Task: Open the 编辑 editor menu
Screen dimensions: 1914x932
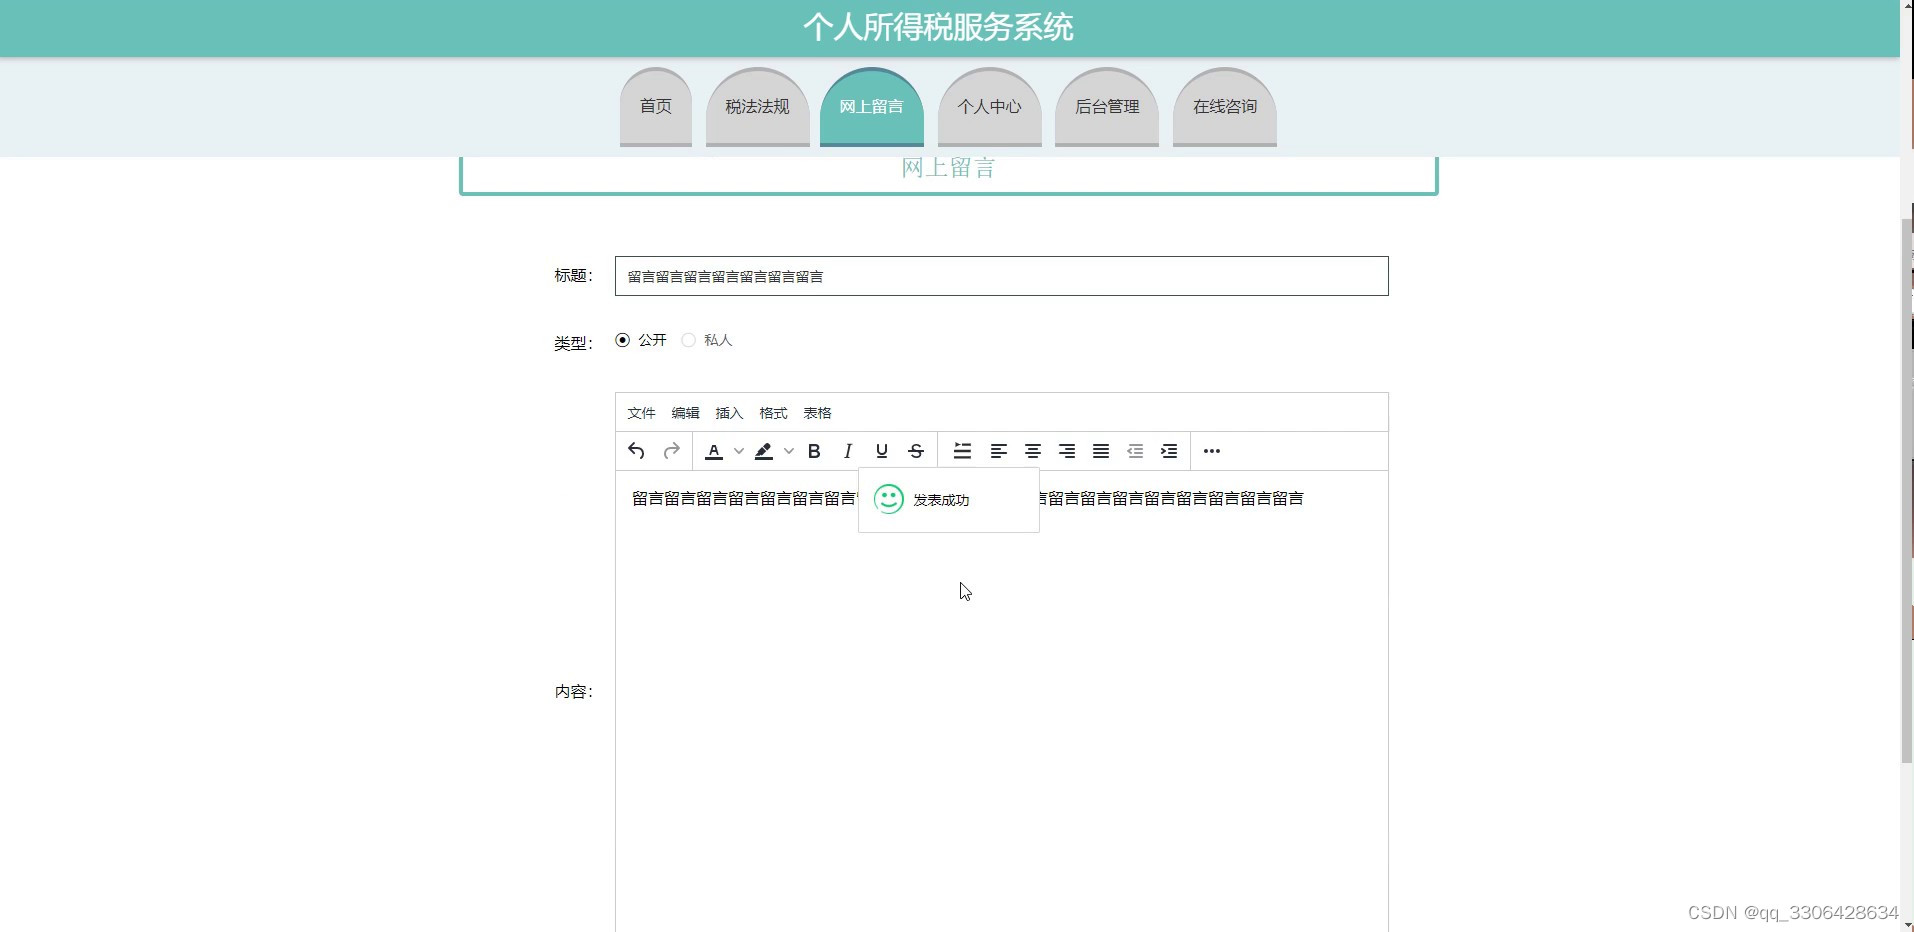Action: click(x=685, y=413)
